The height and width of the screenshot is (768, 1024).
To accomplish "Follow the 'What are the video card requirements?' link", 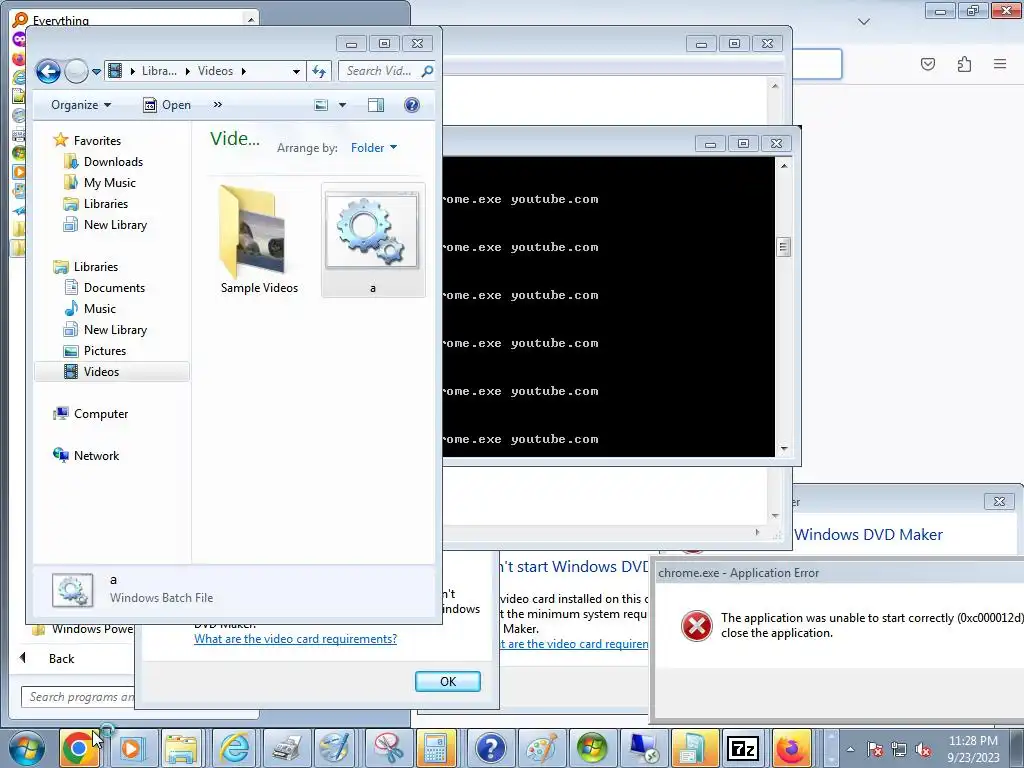I will [295, 639].
